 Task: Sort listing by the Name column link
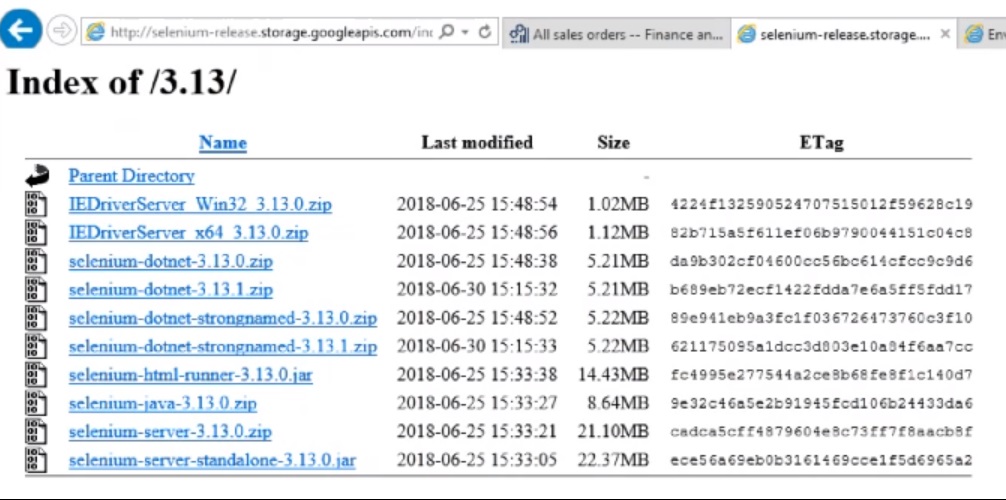point(223,142)
